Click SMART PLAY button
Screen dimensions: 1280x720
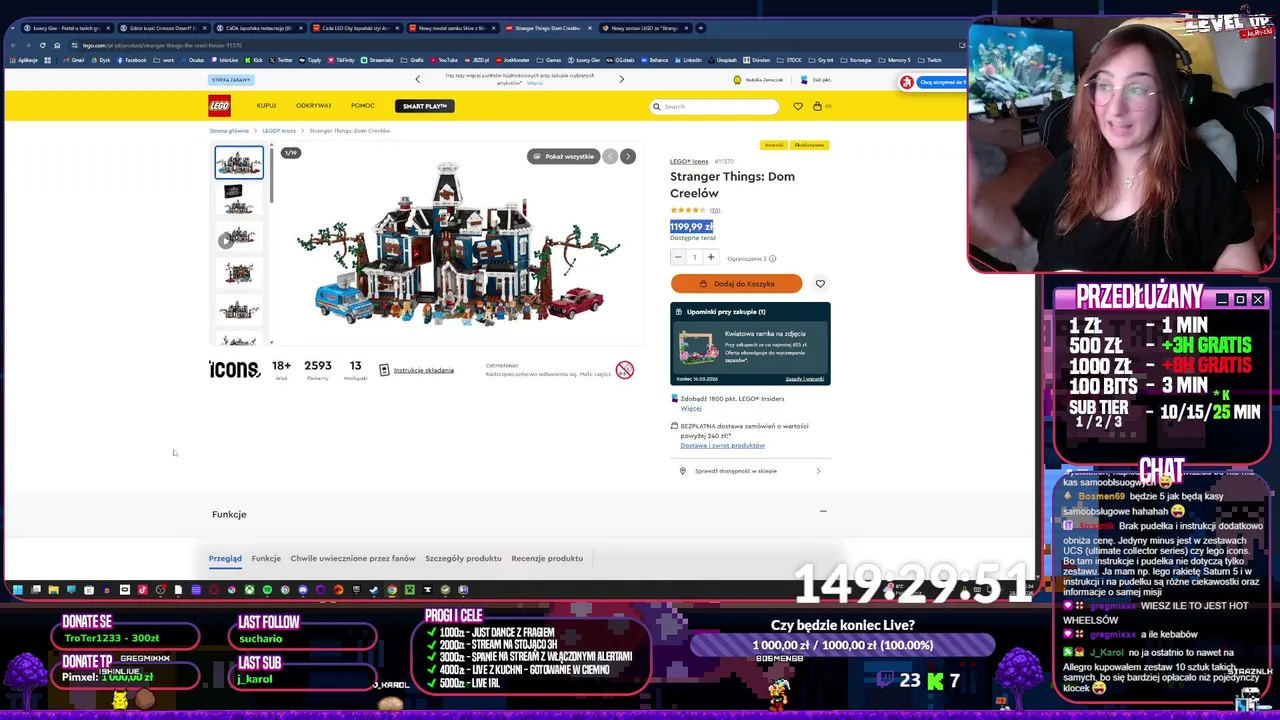click(x=425, y=106)
